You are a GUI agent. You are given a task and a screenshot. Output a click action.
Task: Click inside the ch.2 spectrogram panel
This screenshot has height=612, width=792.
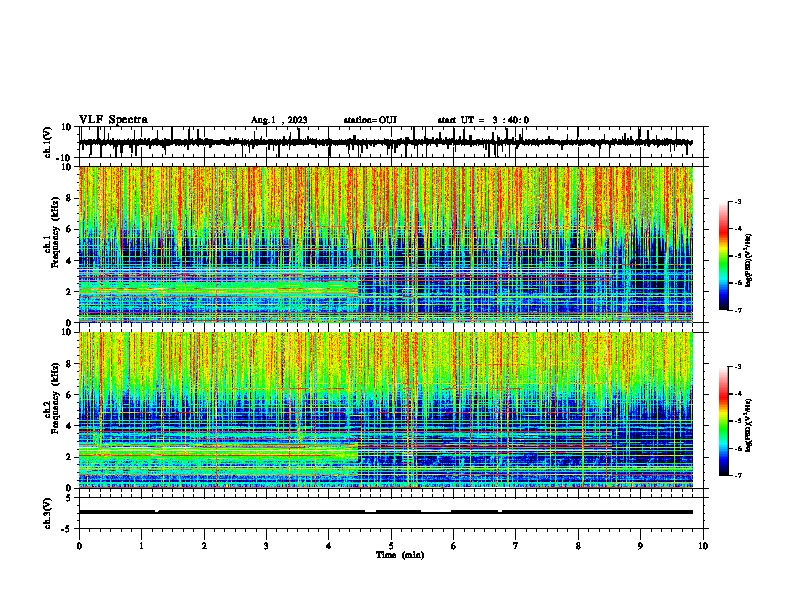(393, 410)
